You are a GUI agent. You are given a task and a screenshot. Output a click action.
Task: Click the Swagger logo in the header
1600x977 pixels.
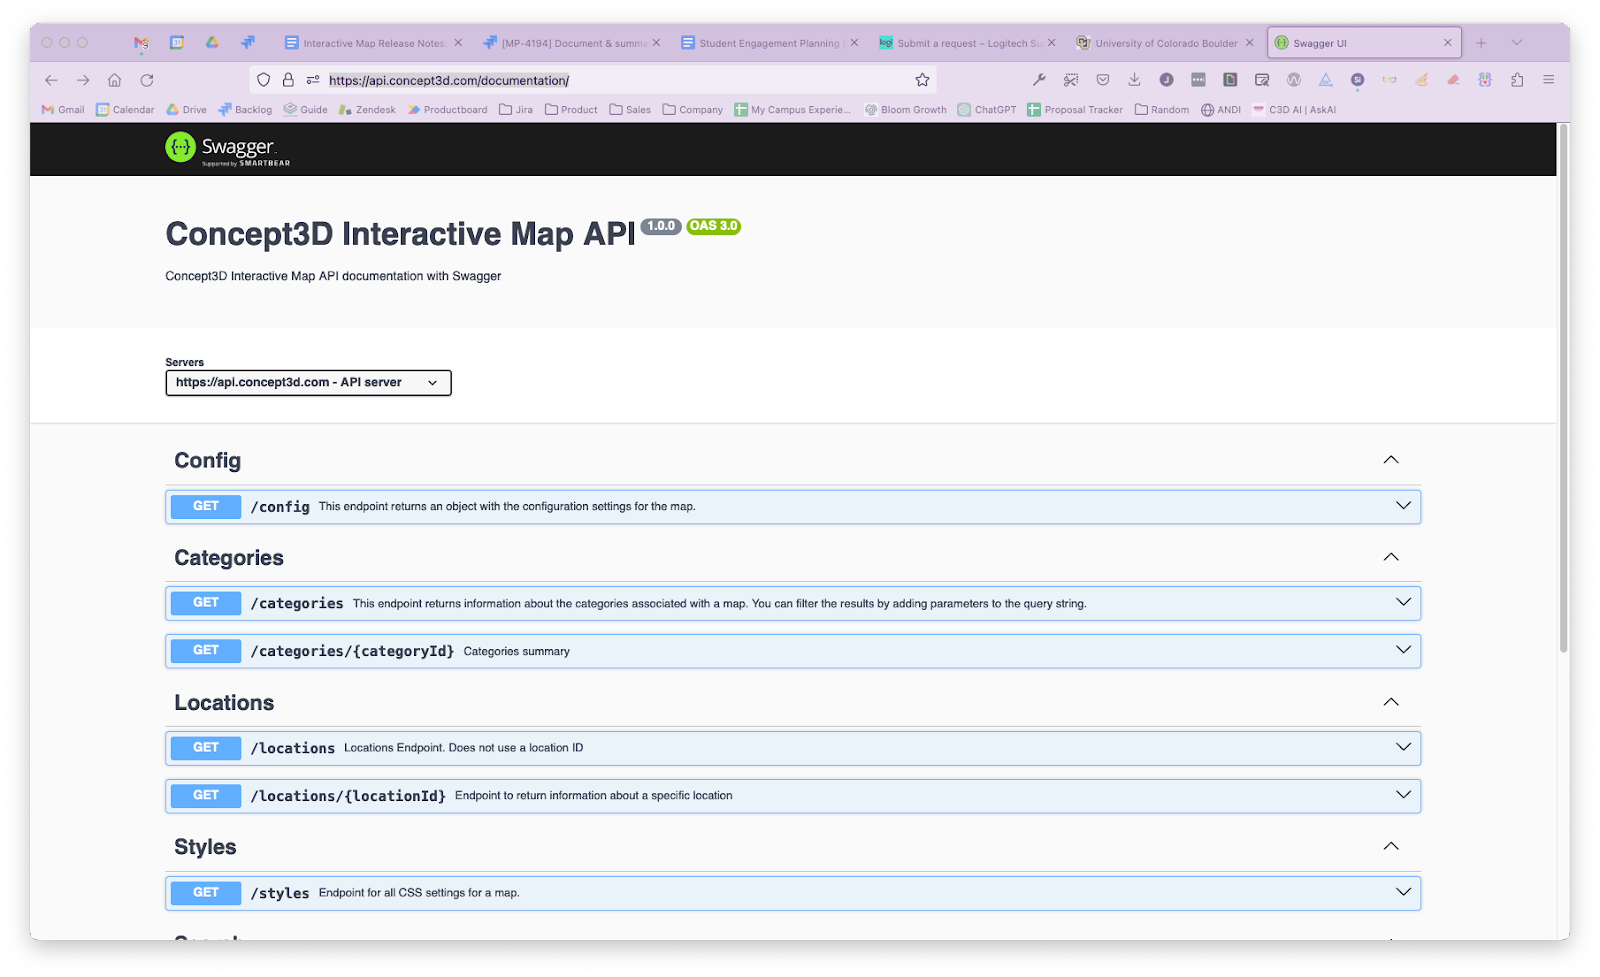pyautogui.click(x=227, y=149)
